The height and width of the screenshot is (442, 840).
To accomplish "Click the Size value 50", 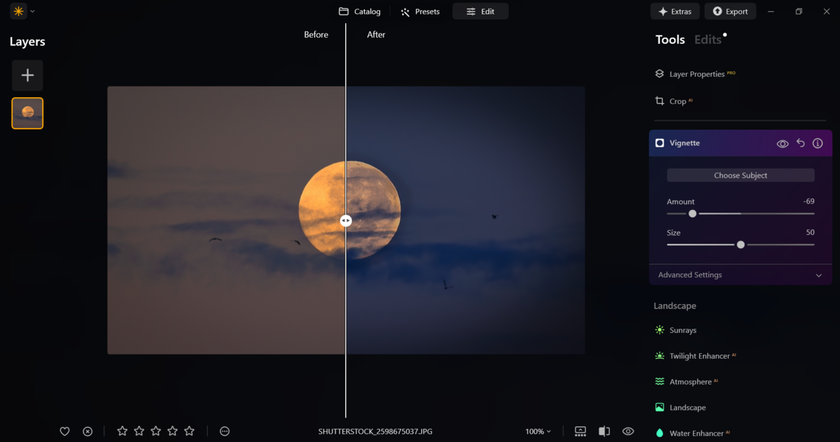I will (x=810, y=233).
